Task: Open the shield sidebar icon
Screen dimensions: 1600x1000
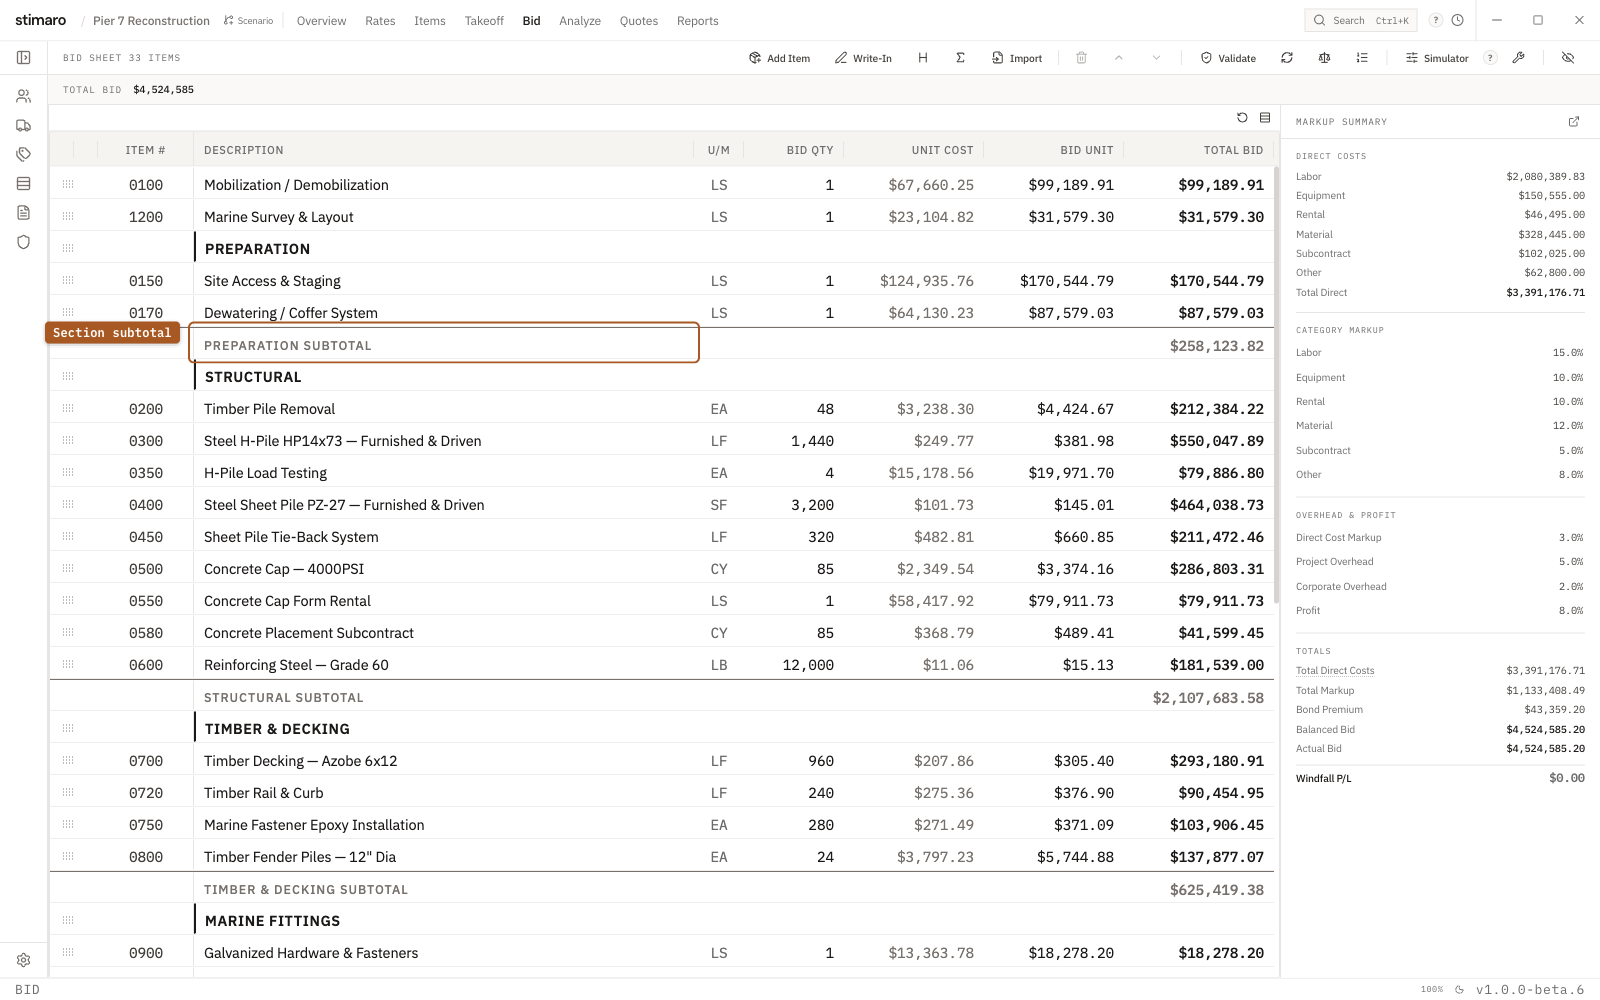Action: click(x=23, y=241)
